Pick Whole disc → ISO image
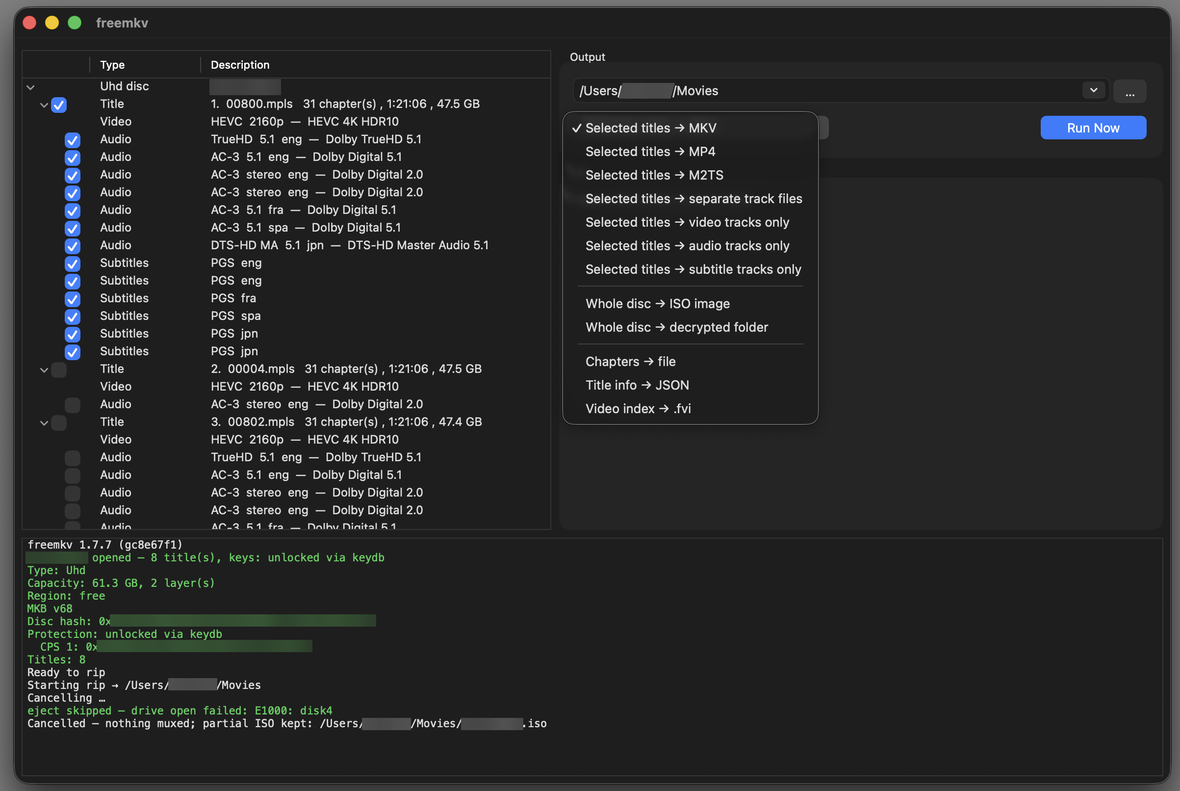The image size is (1180, 791). coord(690,303)
